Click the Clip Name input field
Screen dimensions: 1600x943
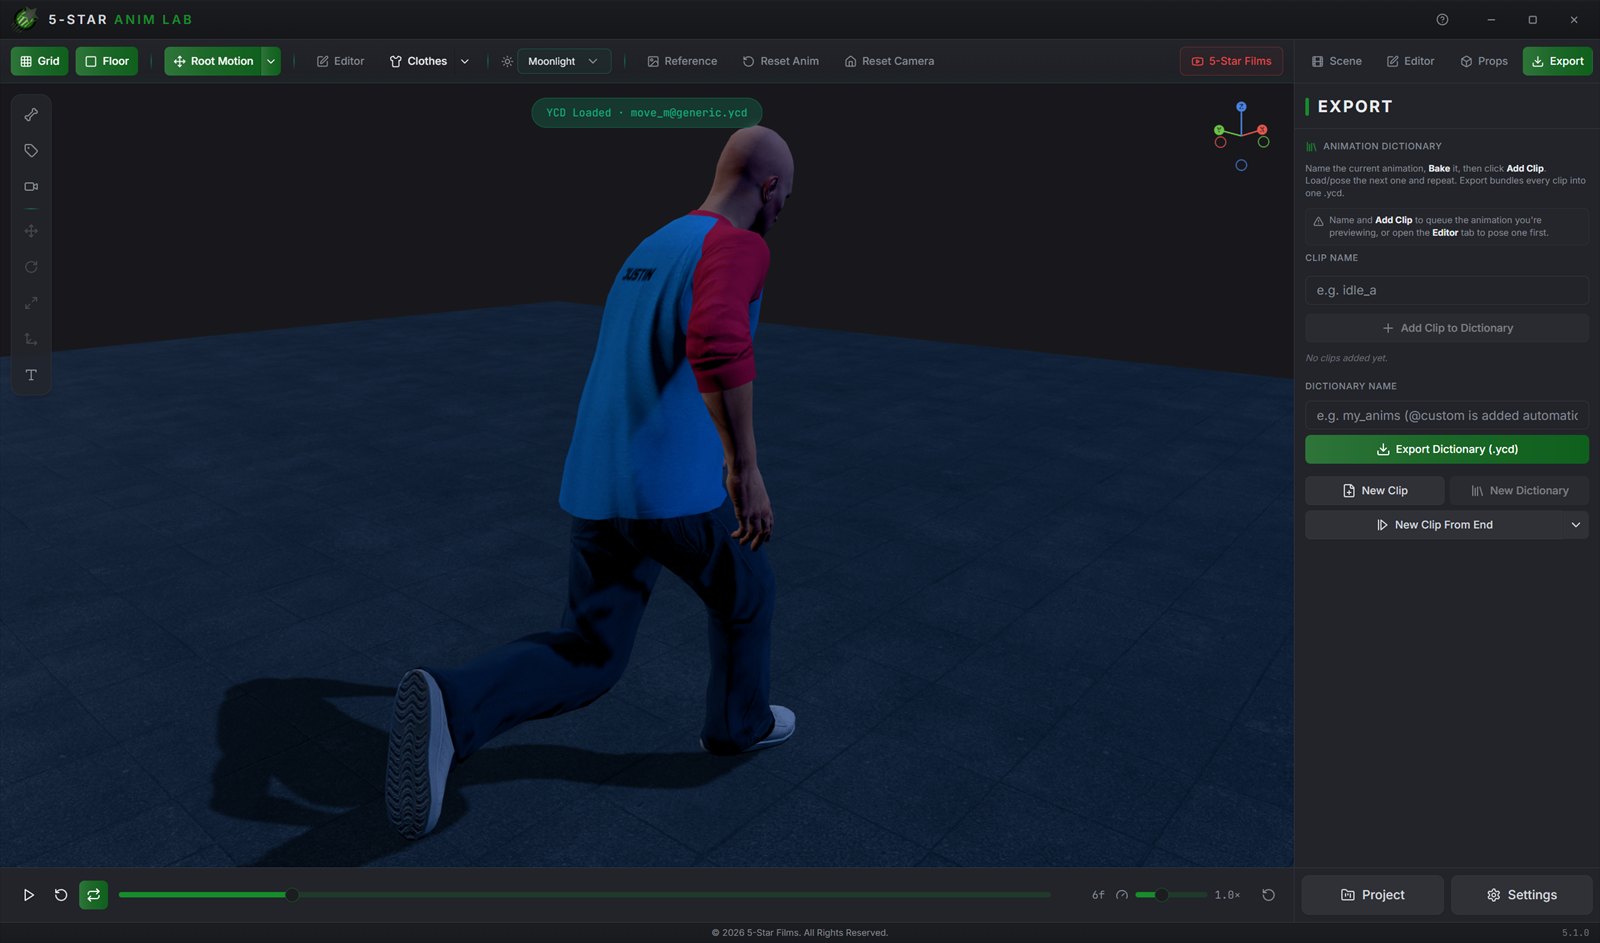tap(1446, 290)
